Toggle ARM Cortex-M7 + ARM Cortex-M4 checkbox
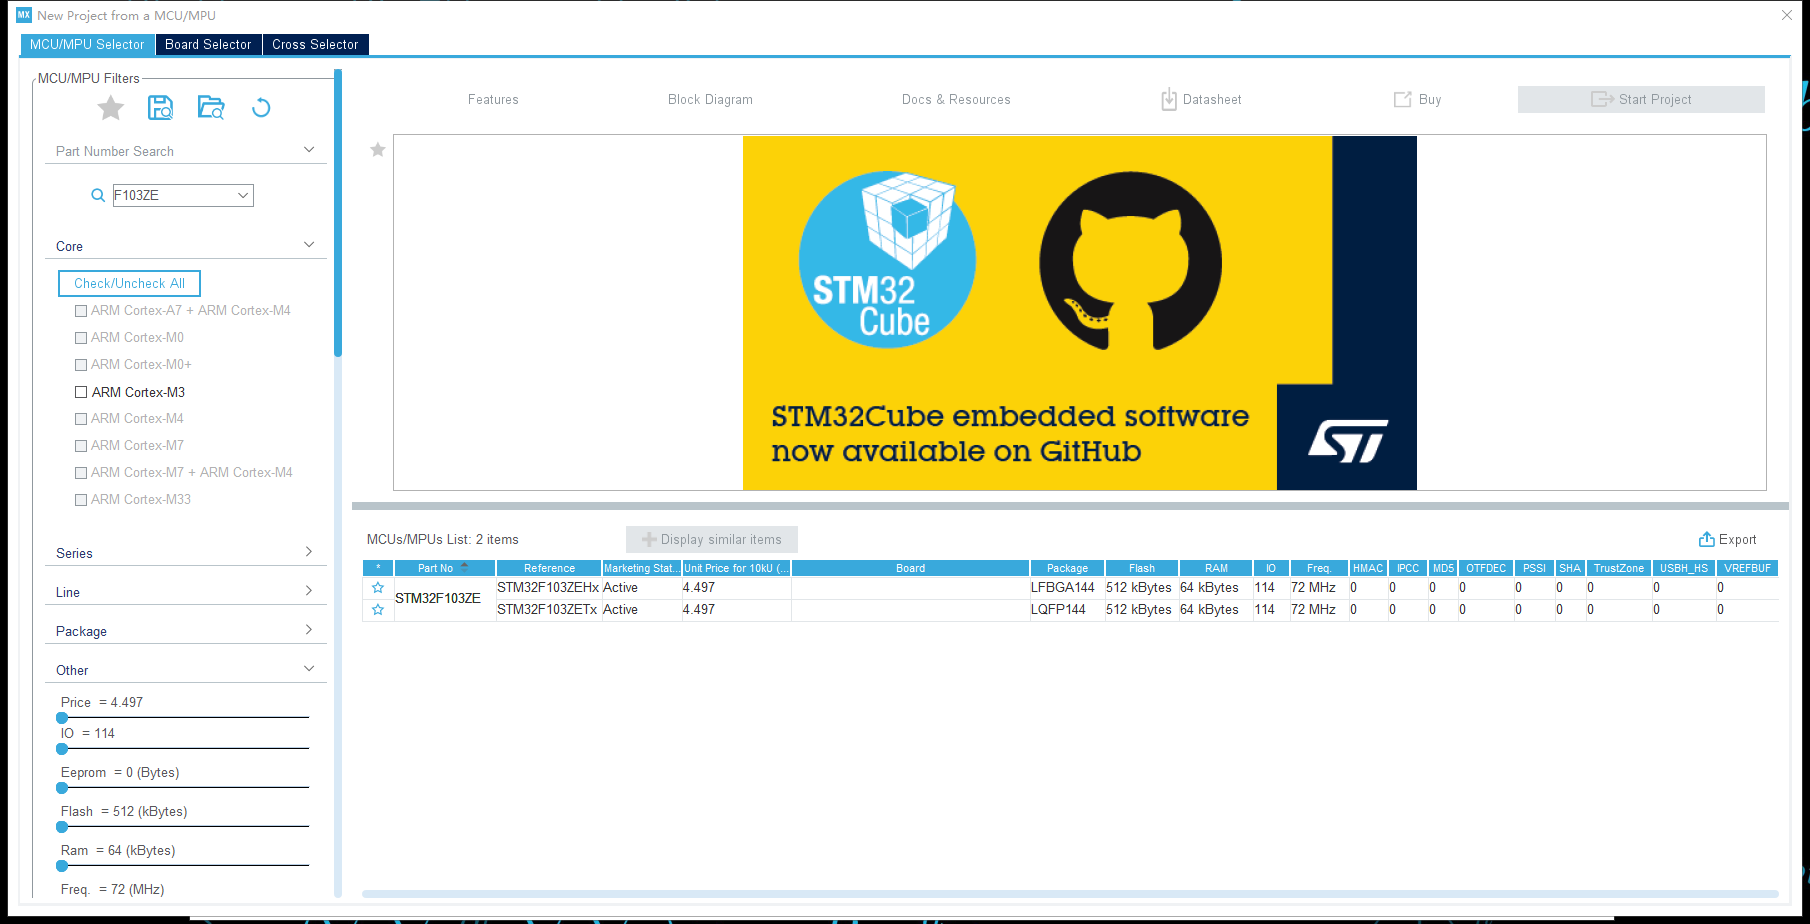The width and height of the screenshot is (1810, 924). 81,473
